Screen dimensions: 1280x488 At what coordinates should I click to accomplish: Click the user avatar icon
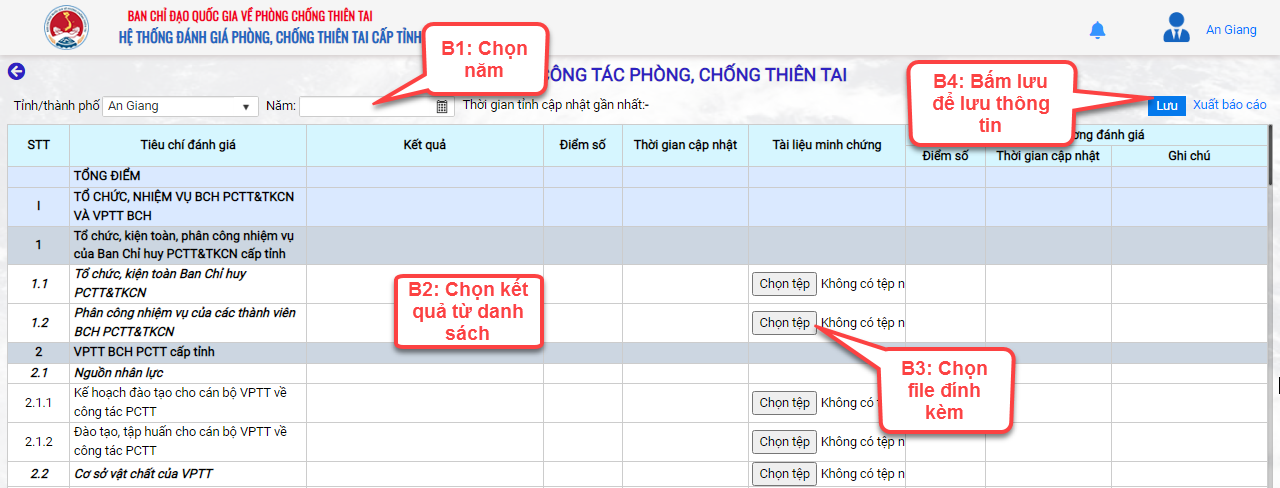(x=1176, y=28)
